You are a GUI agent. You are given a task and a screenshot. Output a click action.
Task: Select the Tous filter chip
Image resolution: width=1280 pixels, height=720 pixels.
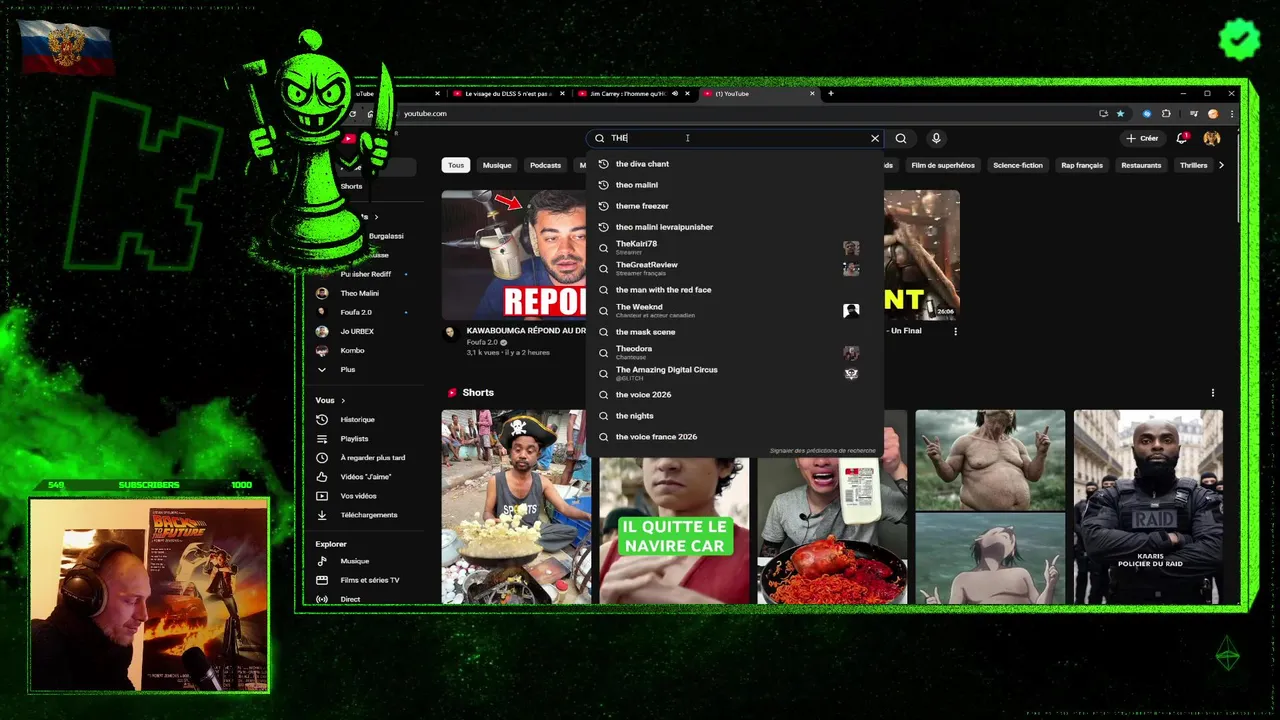click(456, 165)
